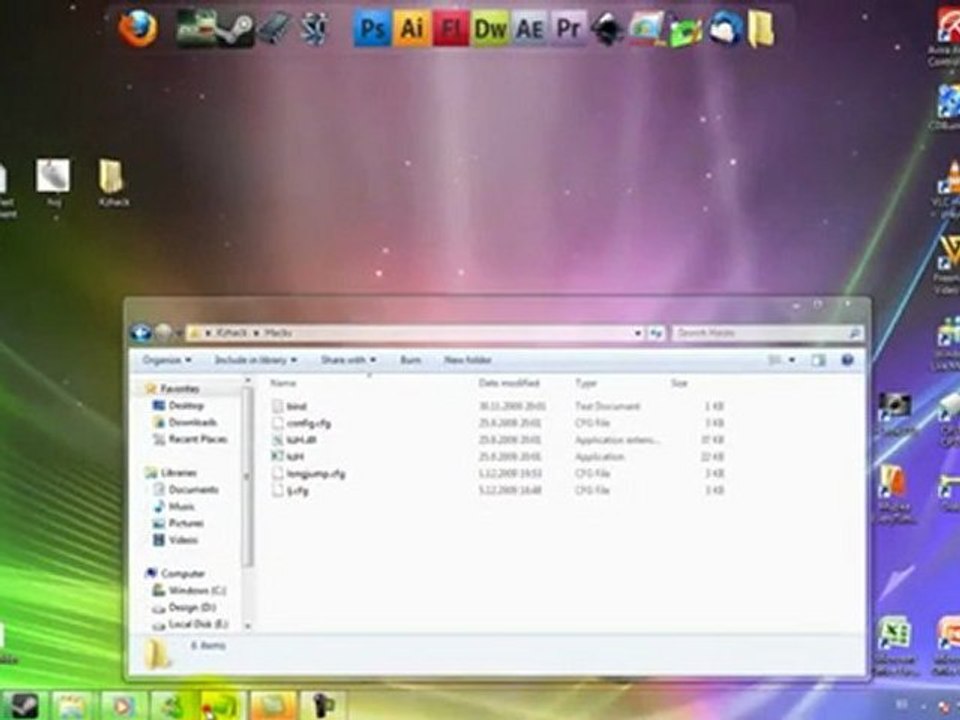960x720 pixels.
Task: Open the VLC shortcut on the desktop
Action: (x=949, y=190)
